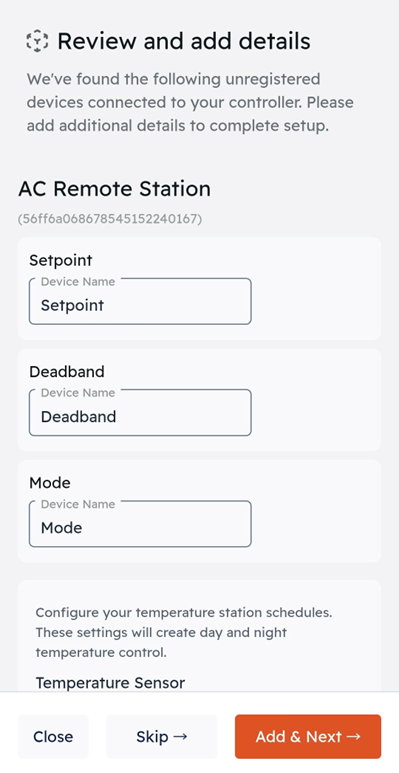The width and height of the screenshot is (399, 773).
Task: Click the Device Name floating label above Setpoint
Action: [x=78, y=281]
